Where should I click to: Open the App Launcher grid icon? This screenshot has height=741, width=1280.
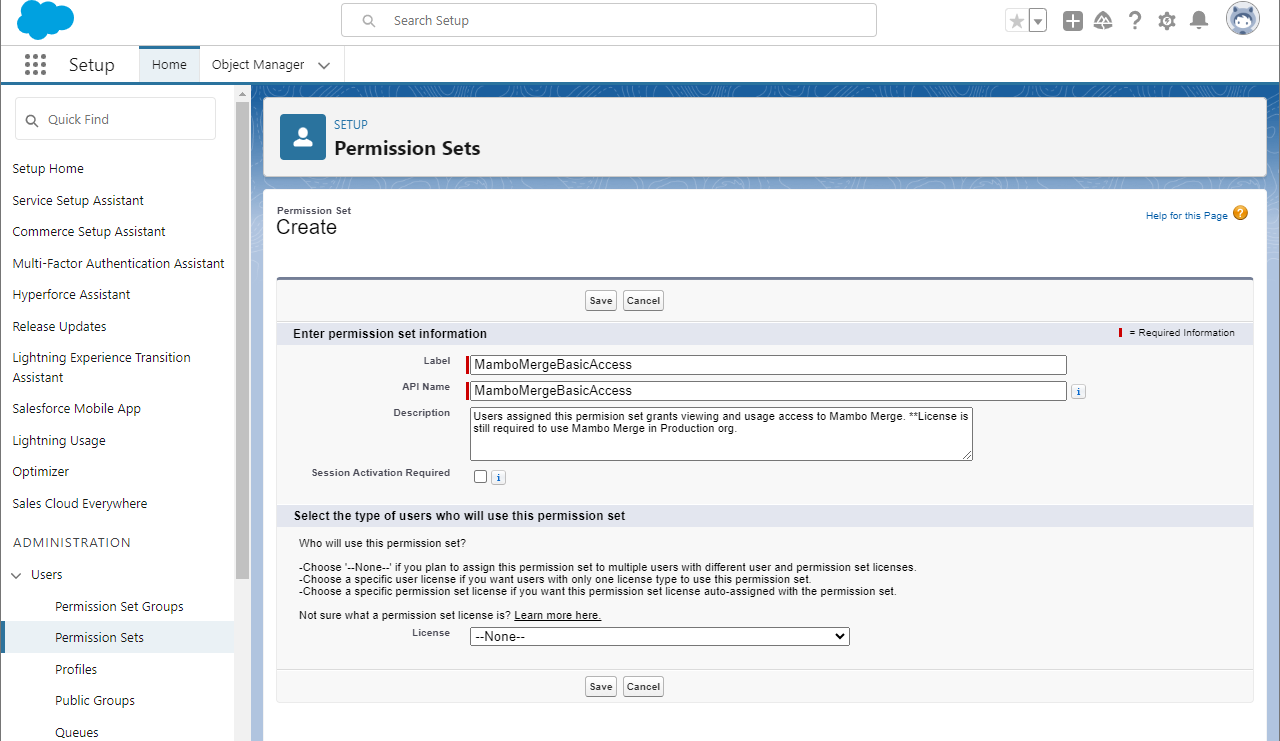(35, 65)
